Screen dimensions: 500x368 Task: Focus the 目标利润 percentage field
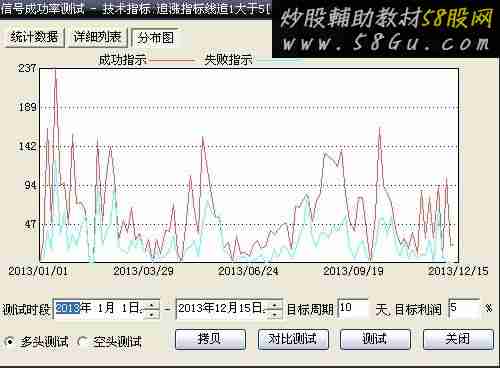click(x=464, y=308)
